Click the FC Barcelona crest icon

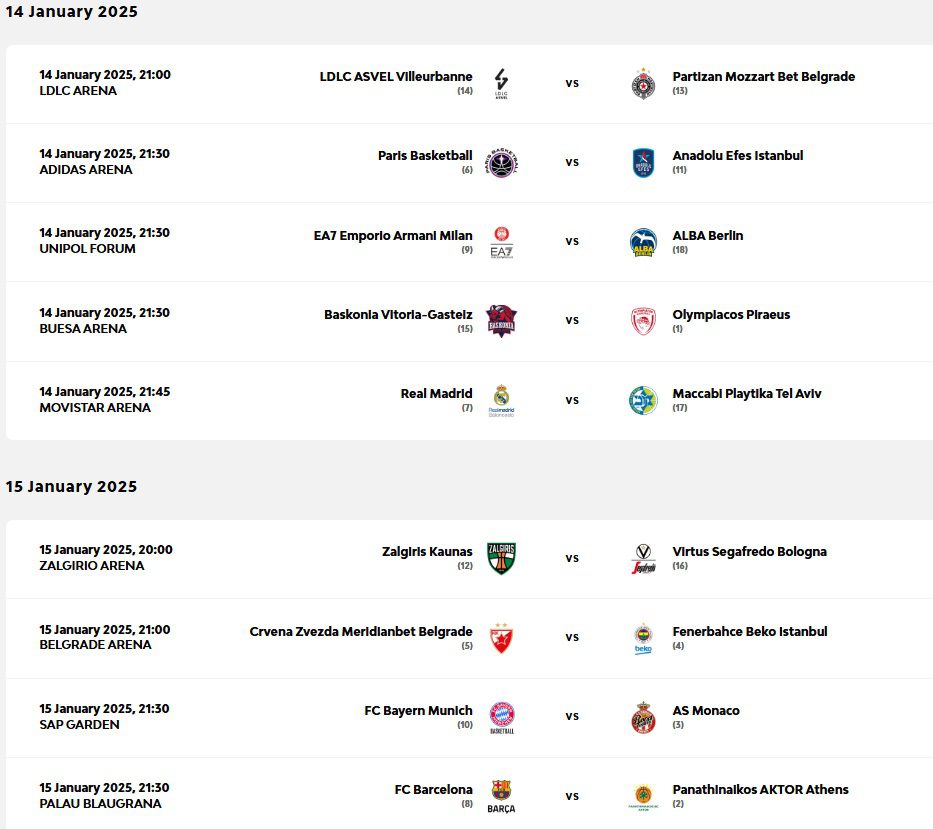pos(501,796)
